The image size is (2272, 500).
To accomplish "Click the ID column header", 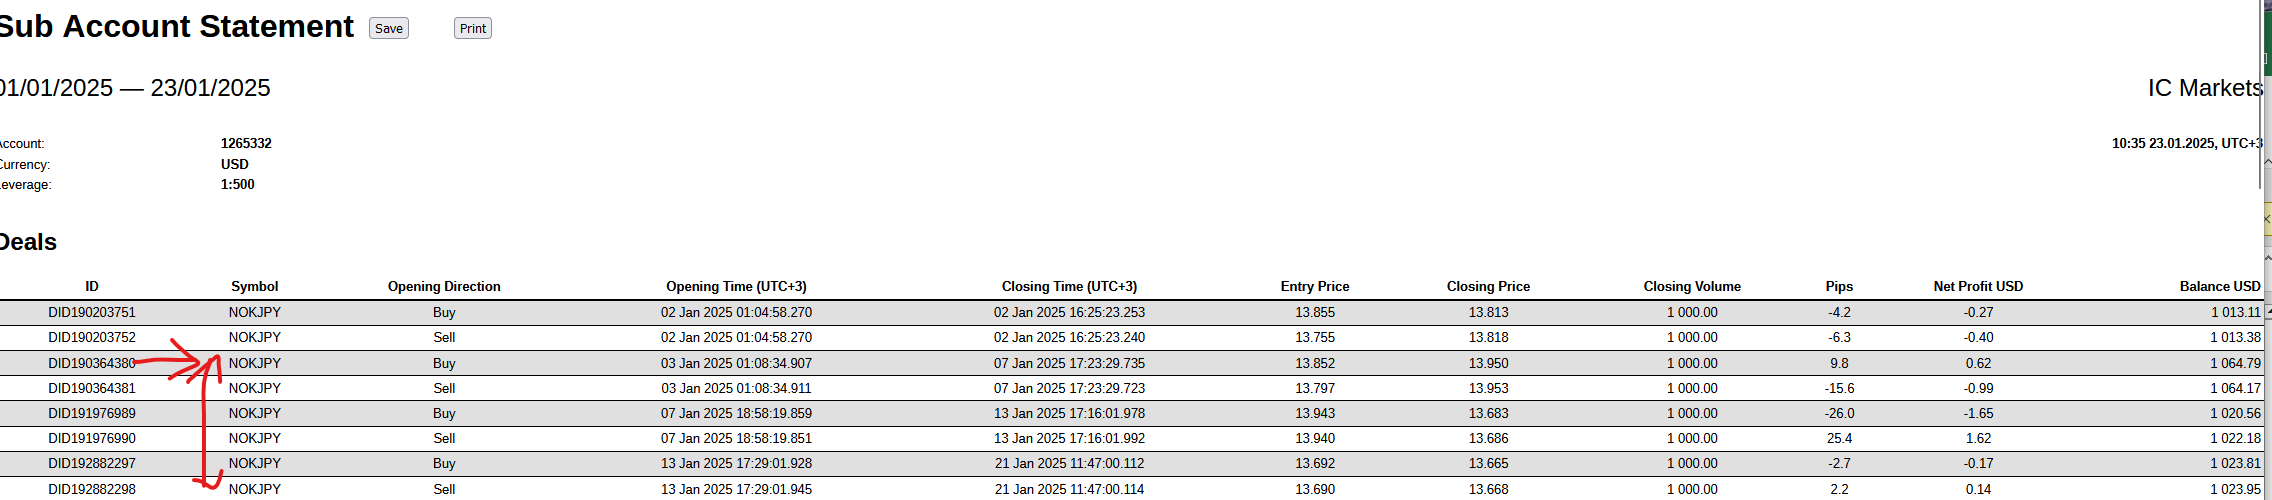I will pos(92,286).
